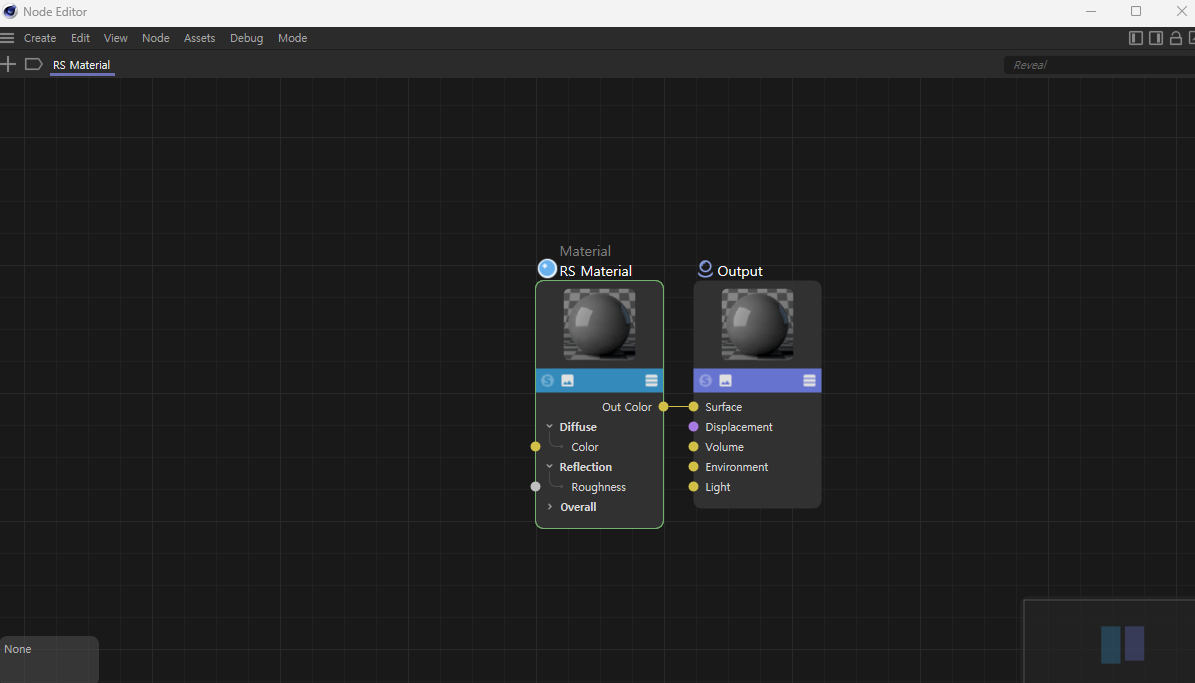Click the S solo icon on Output node
This screenshot has width=1195, height=683.
705,380
